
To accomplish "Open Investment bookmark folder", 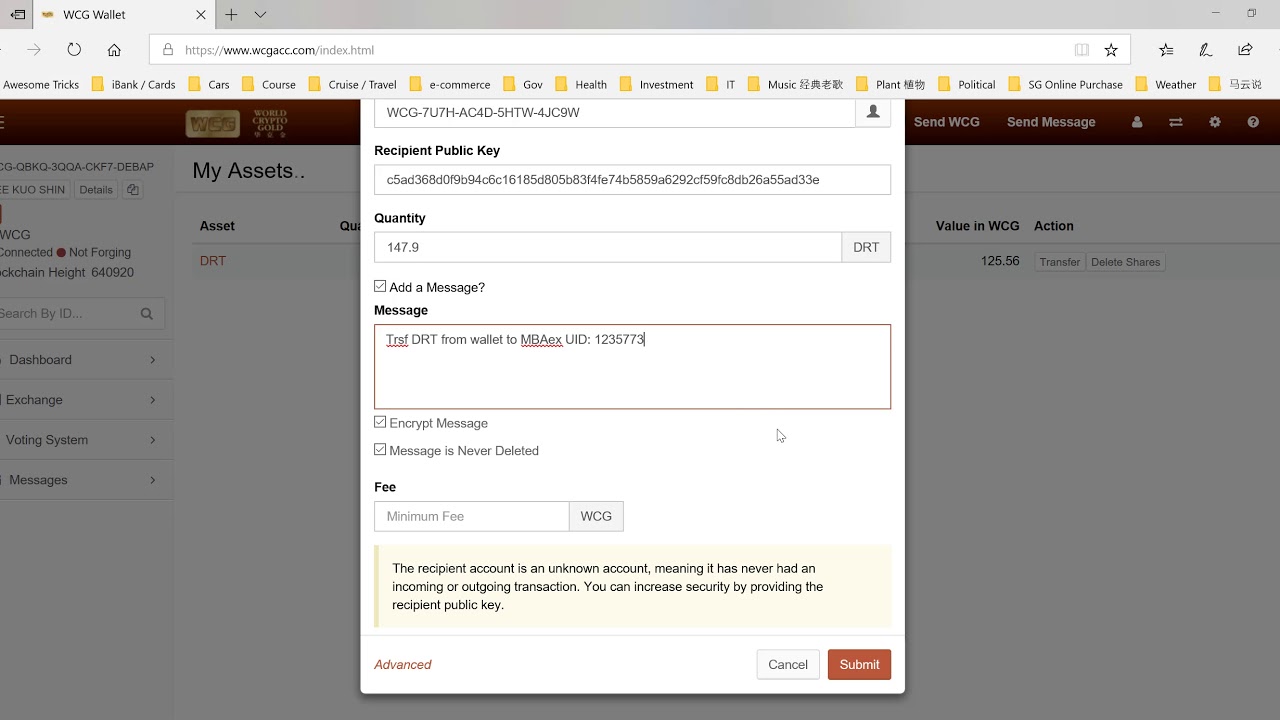I will point(656,85).
